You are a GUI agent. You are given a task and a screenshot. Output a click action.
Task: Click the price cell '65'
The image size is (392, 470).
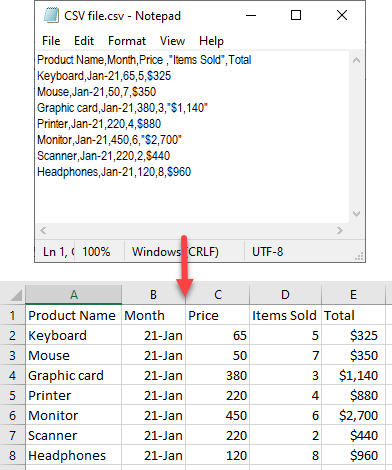(217, 335)
